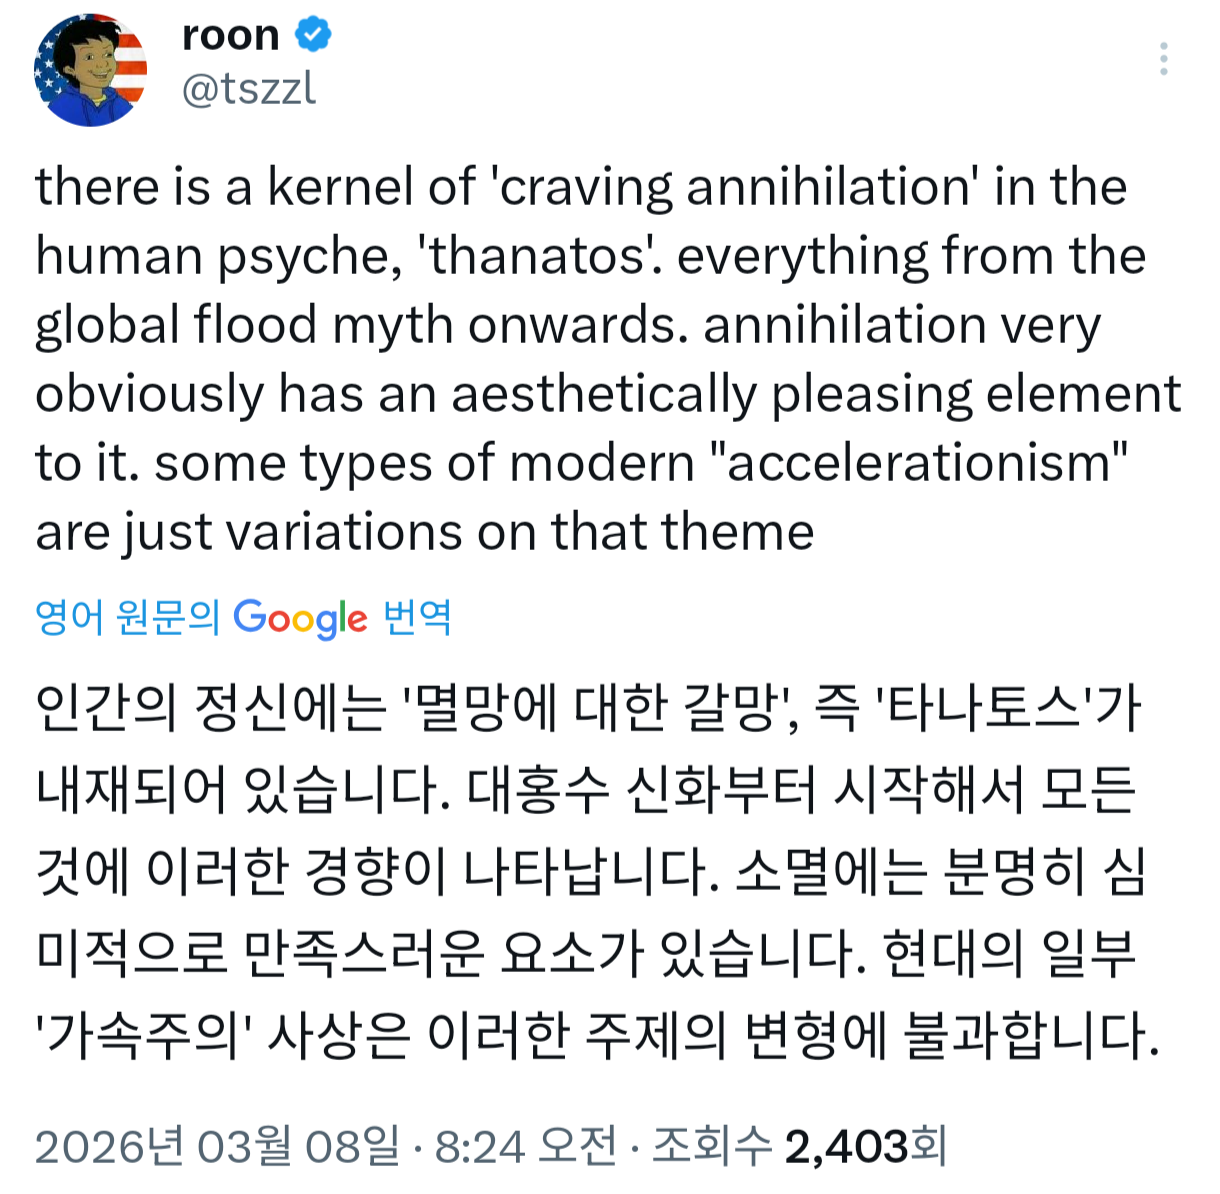
Task: Click roon's profile avatar
Action: coord(91,70)
